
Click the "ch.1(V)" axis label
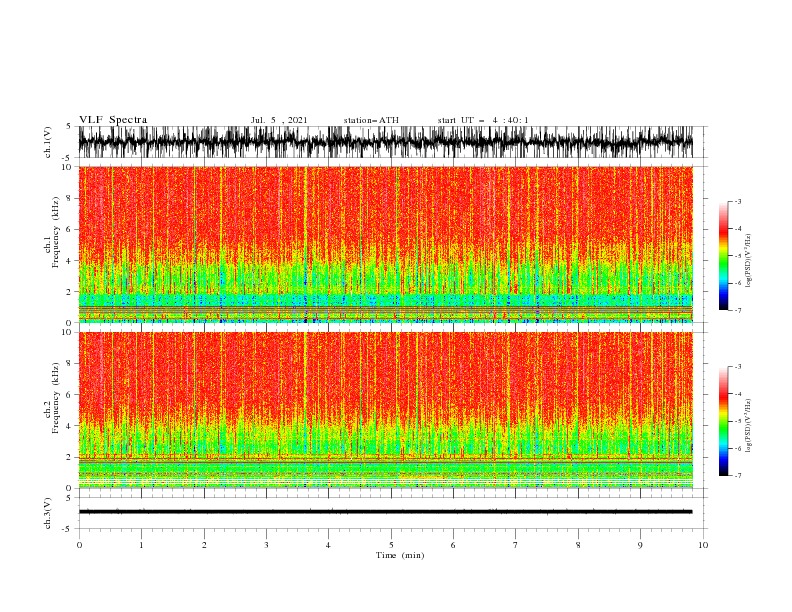(x=48, y=142)
